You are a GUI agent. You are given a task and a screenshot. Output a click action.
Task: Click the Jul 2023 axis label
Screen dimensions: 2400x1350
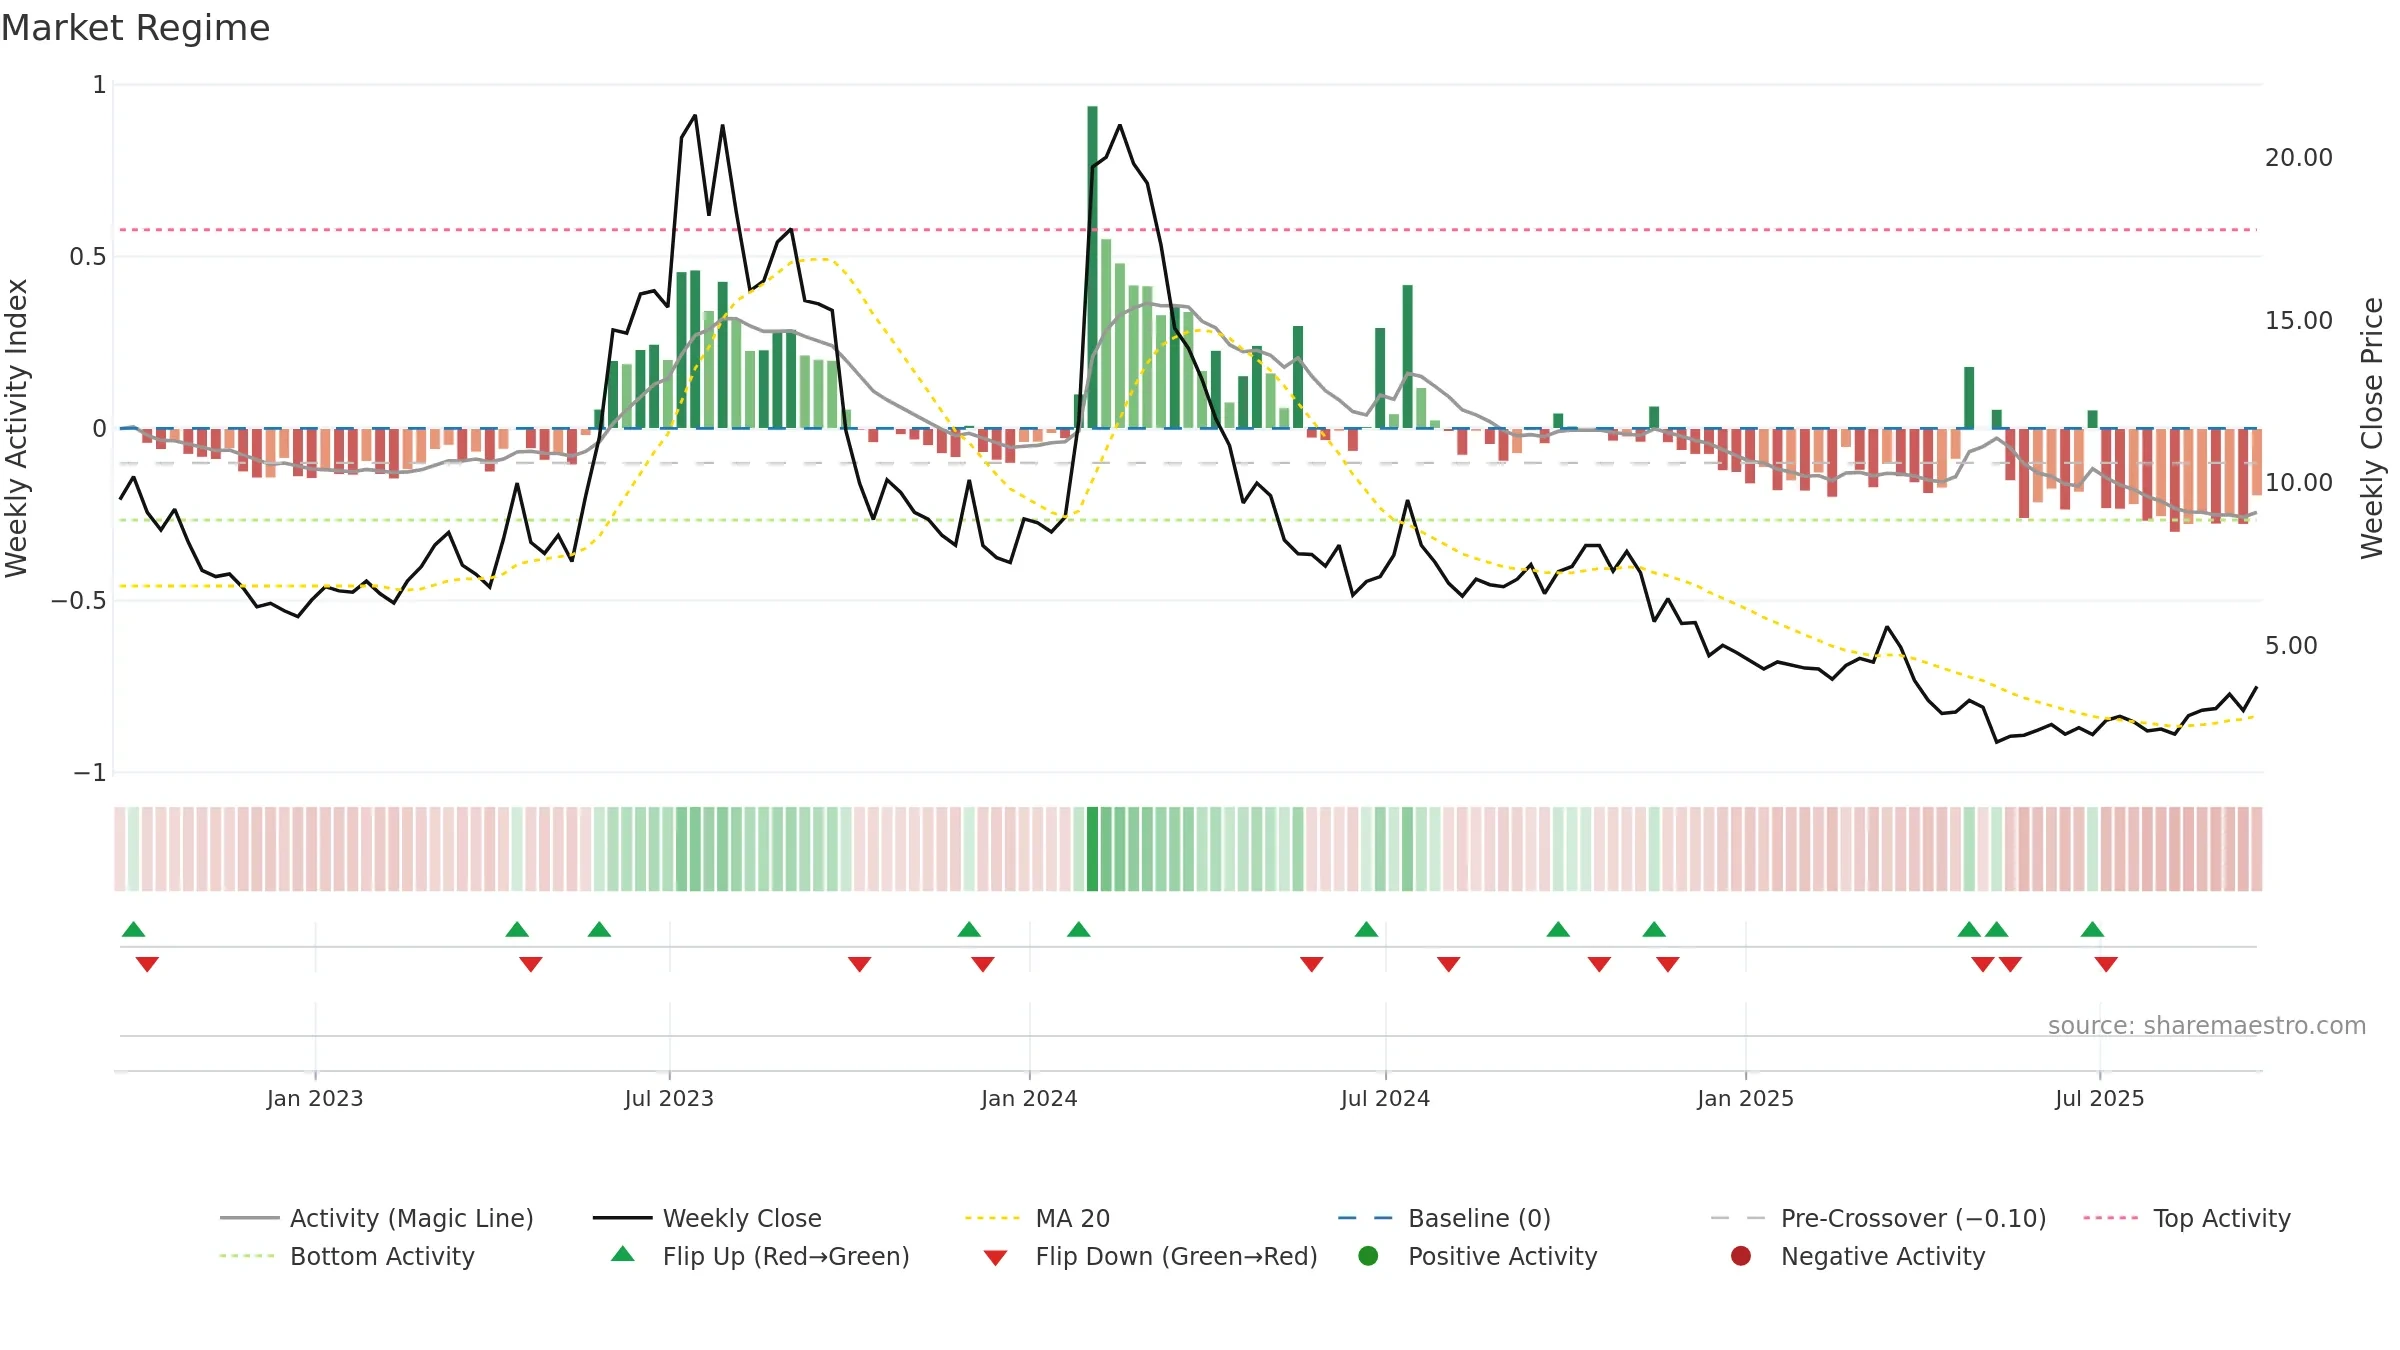pos(669,1098)
